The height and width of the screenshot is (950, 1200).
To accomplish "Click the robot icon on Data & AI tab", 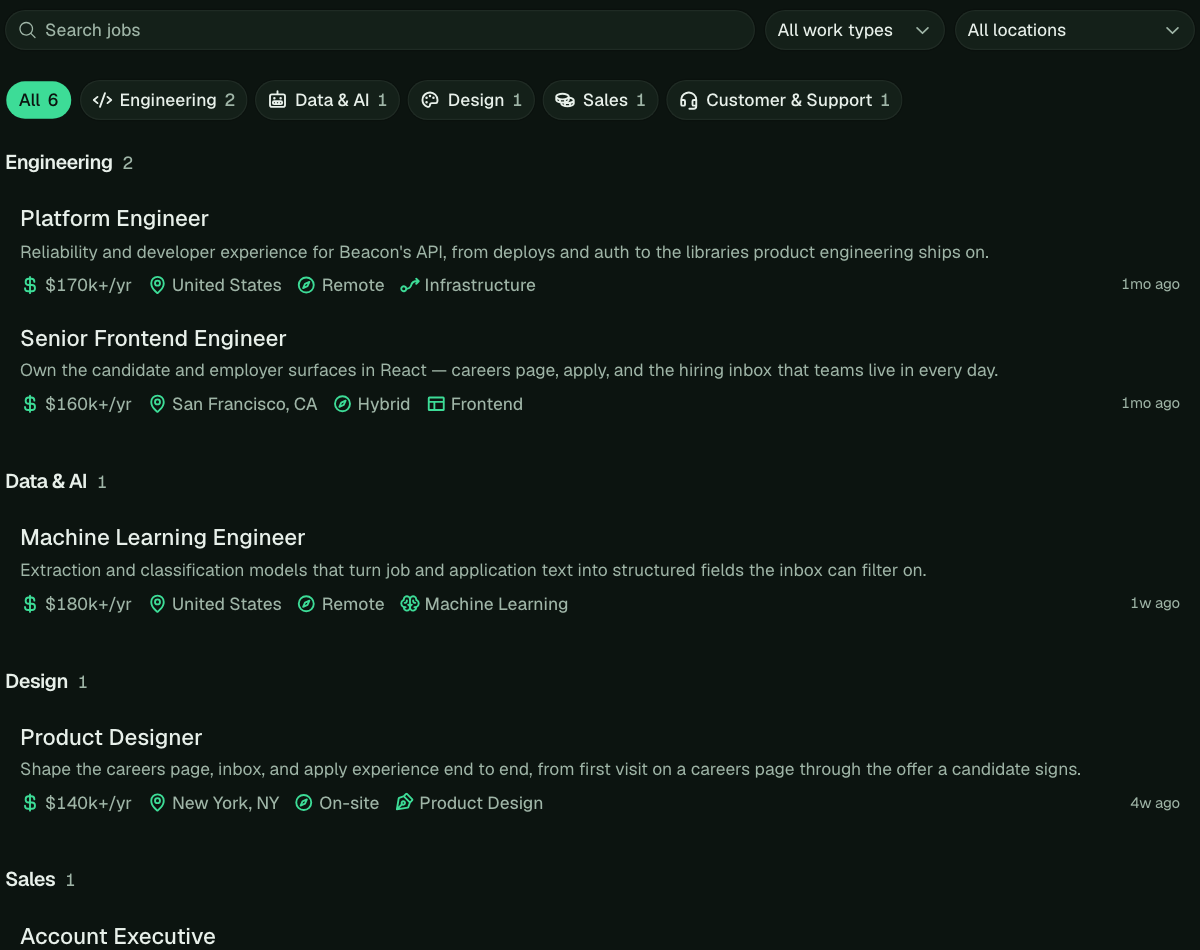I will [x=277, y=100].
